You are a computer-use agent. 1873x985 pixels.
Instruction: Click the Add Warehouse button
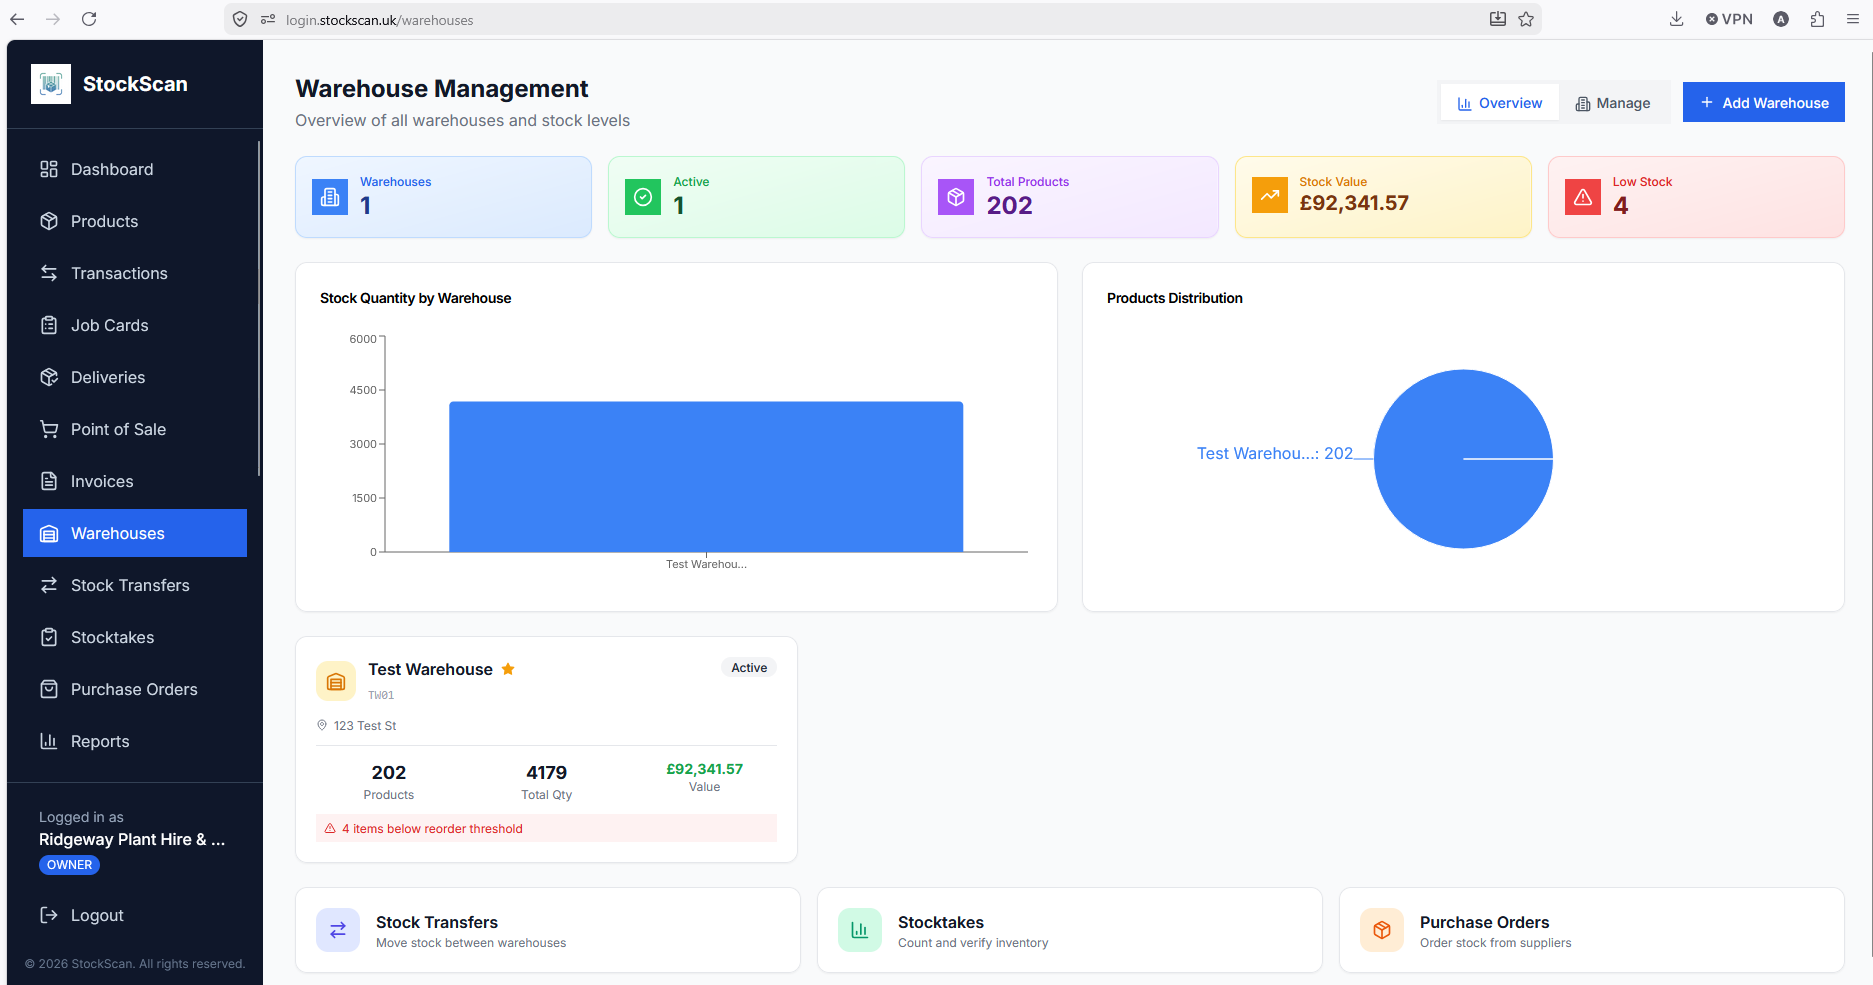coord(1763,103)
